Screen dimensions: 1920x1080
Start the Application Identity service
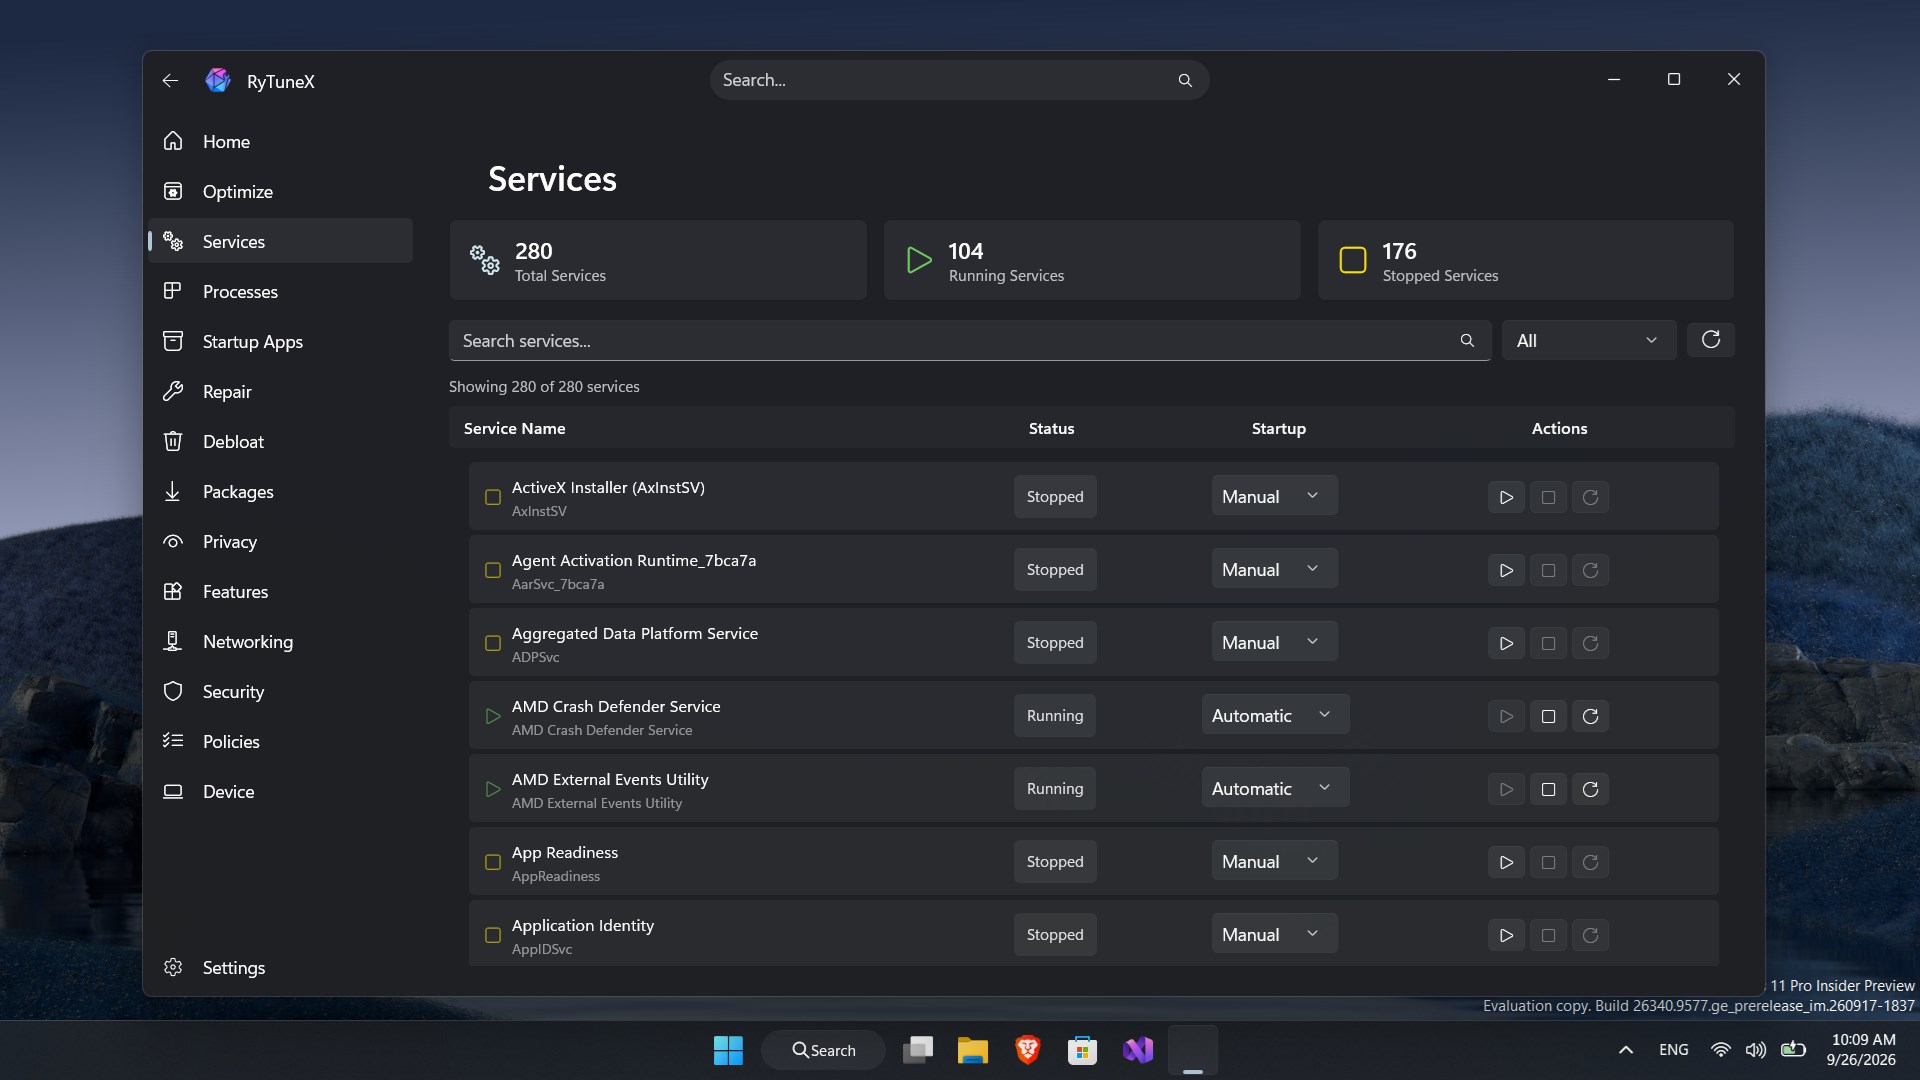(1506, 935)
